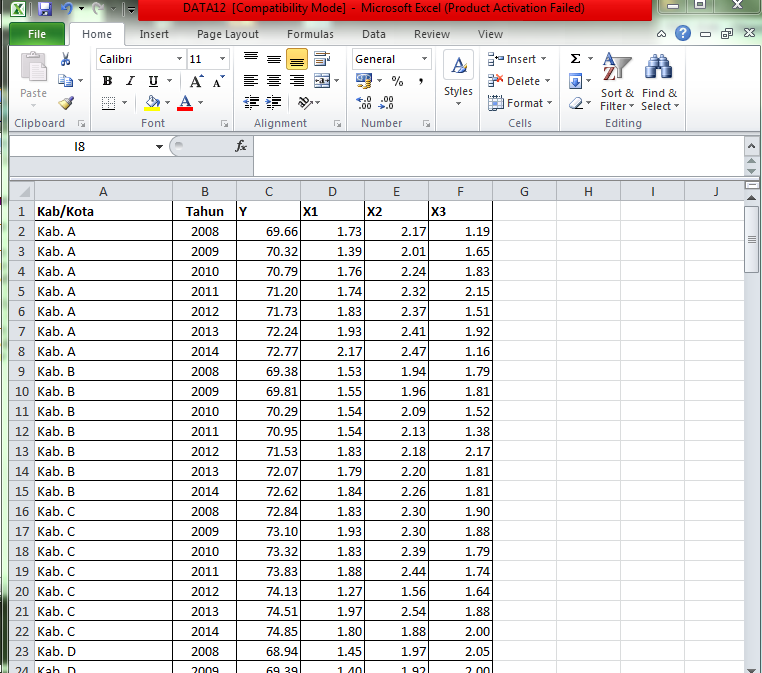Select cell A1 Kab/Kota
The height and width of the screenshot is (673, 762).
tap(104, 212)
